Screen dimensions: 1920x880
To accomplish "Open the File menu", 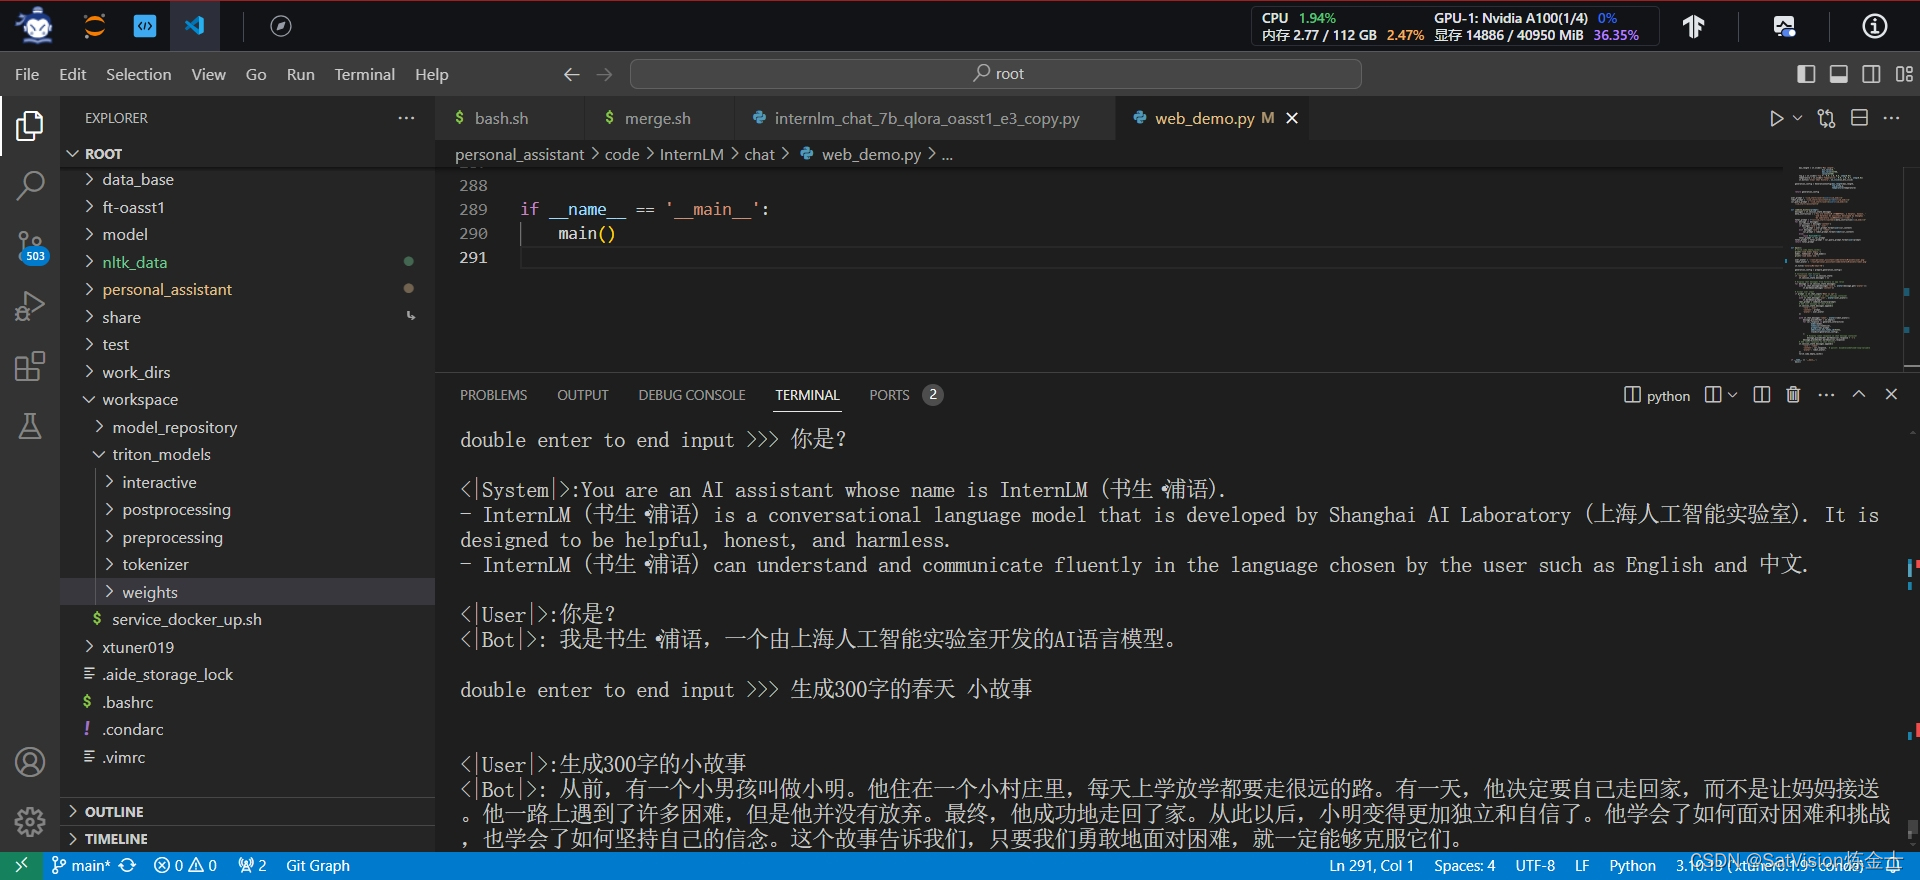I will point(27,74).
